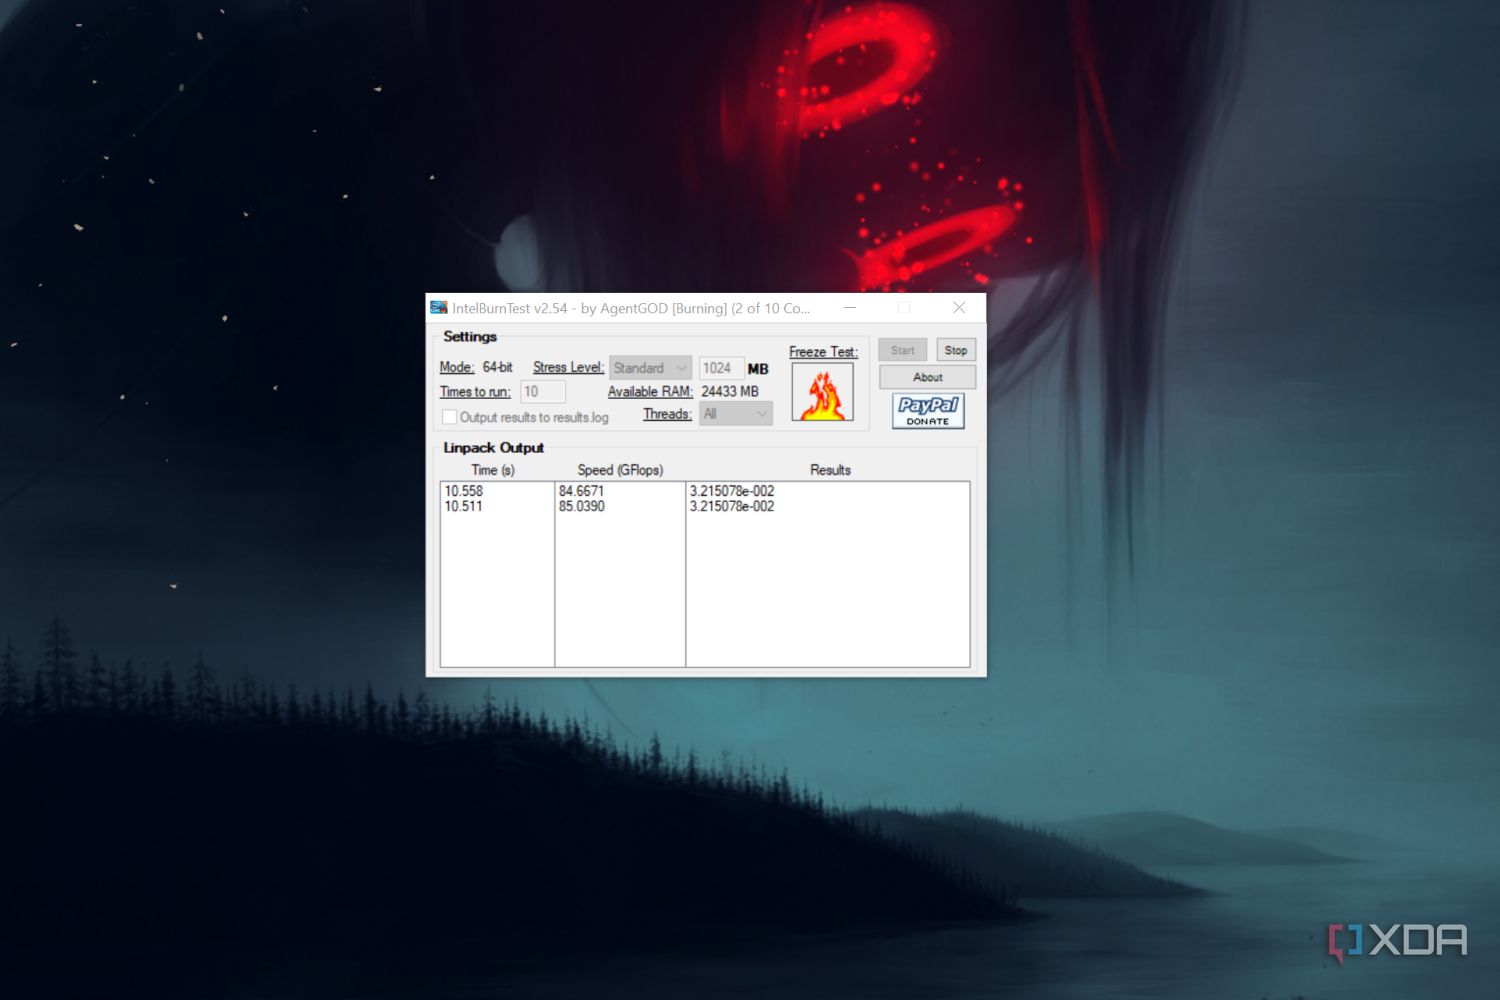Click the PayPal Donate icon

tap(926, 411)
